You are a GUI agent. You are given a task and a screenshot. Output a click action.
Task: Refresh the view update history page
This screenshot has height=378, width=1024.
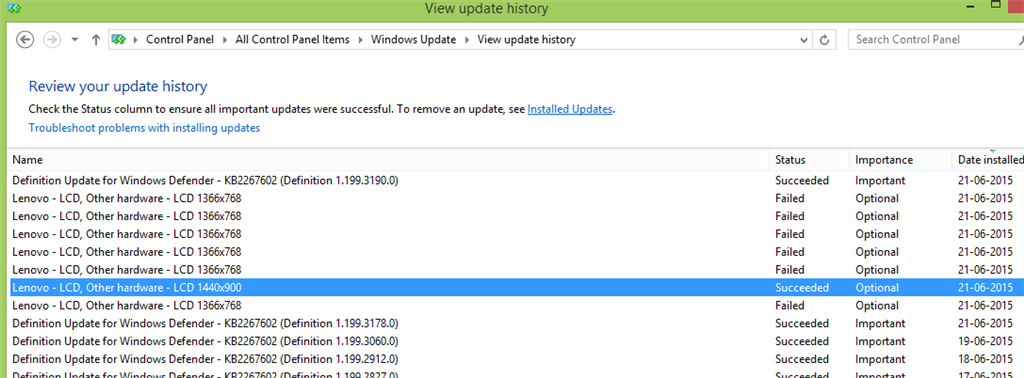824,40
